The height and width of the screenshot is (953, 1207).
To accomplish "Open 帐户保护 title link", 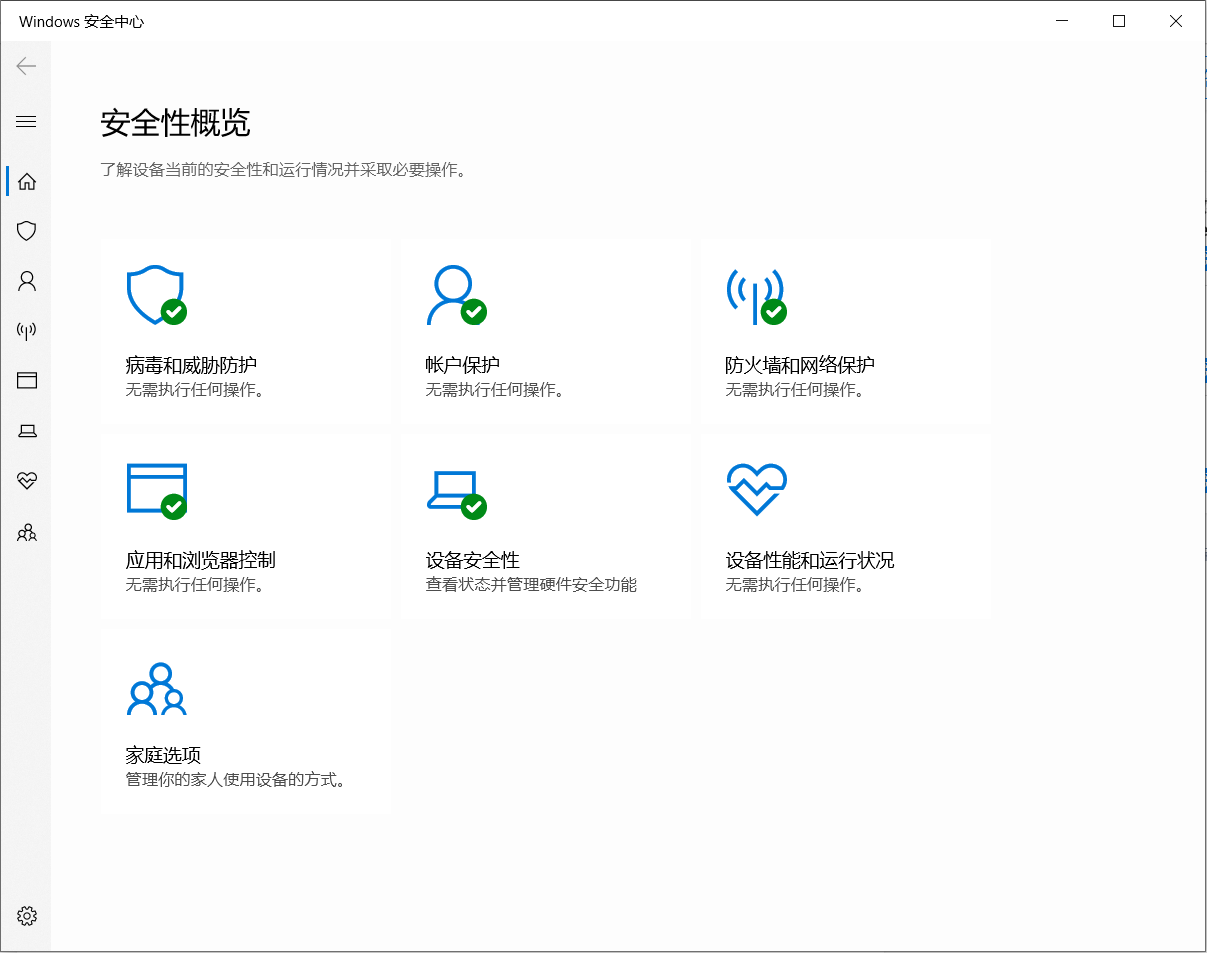I will coord(462,365).
